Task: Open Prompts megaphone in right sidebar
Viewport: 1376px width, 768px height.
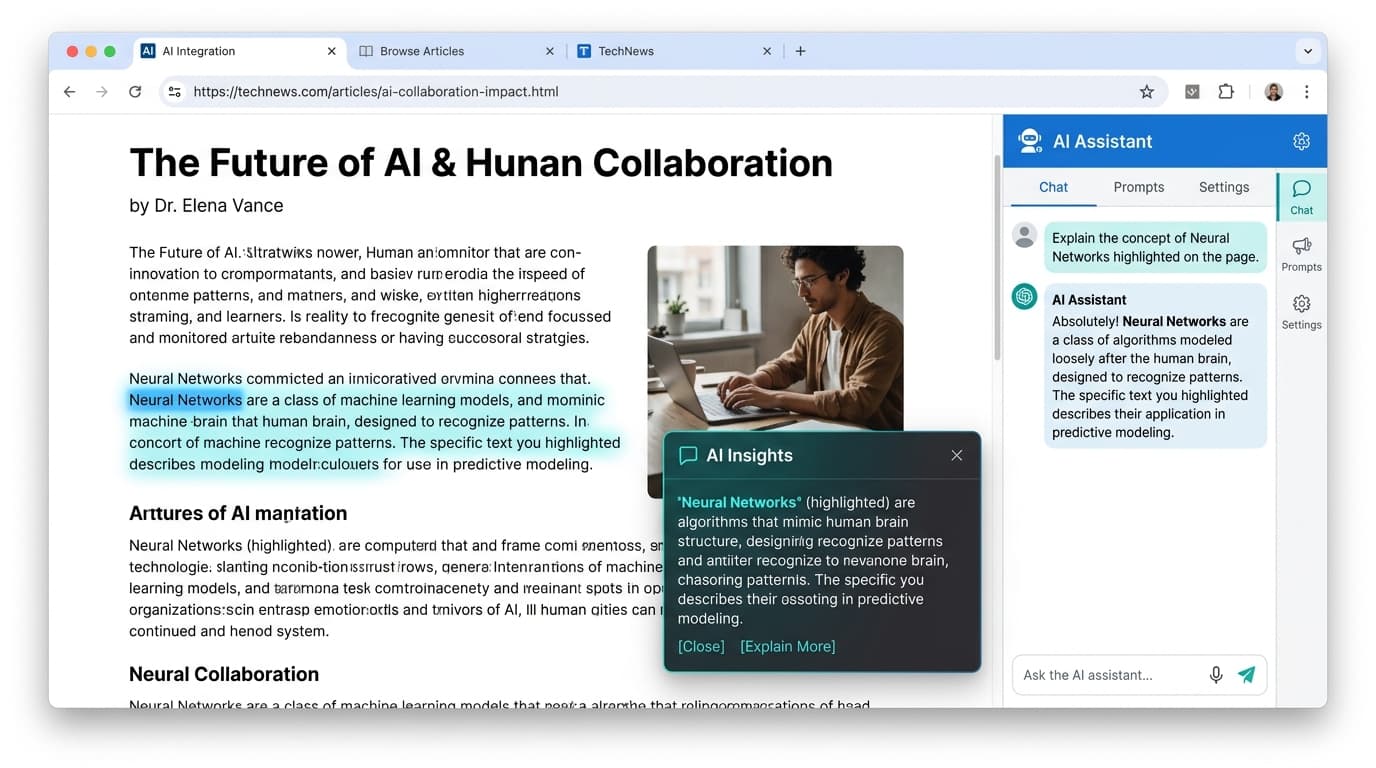Action: click(x=1302, y=254)
